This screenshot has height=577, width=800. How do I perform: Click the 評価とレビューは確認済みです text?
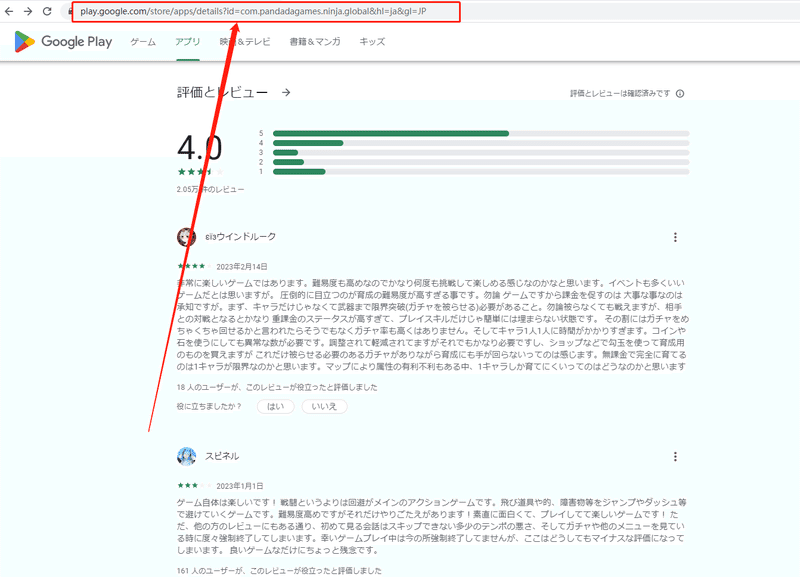coord(620,93)
